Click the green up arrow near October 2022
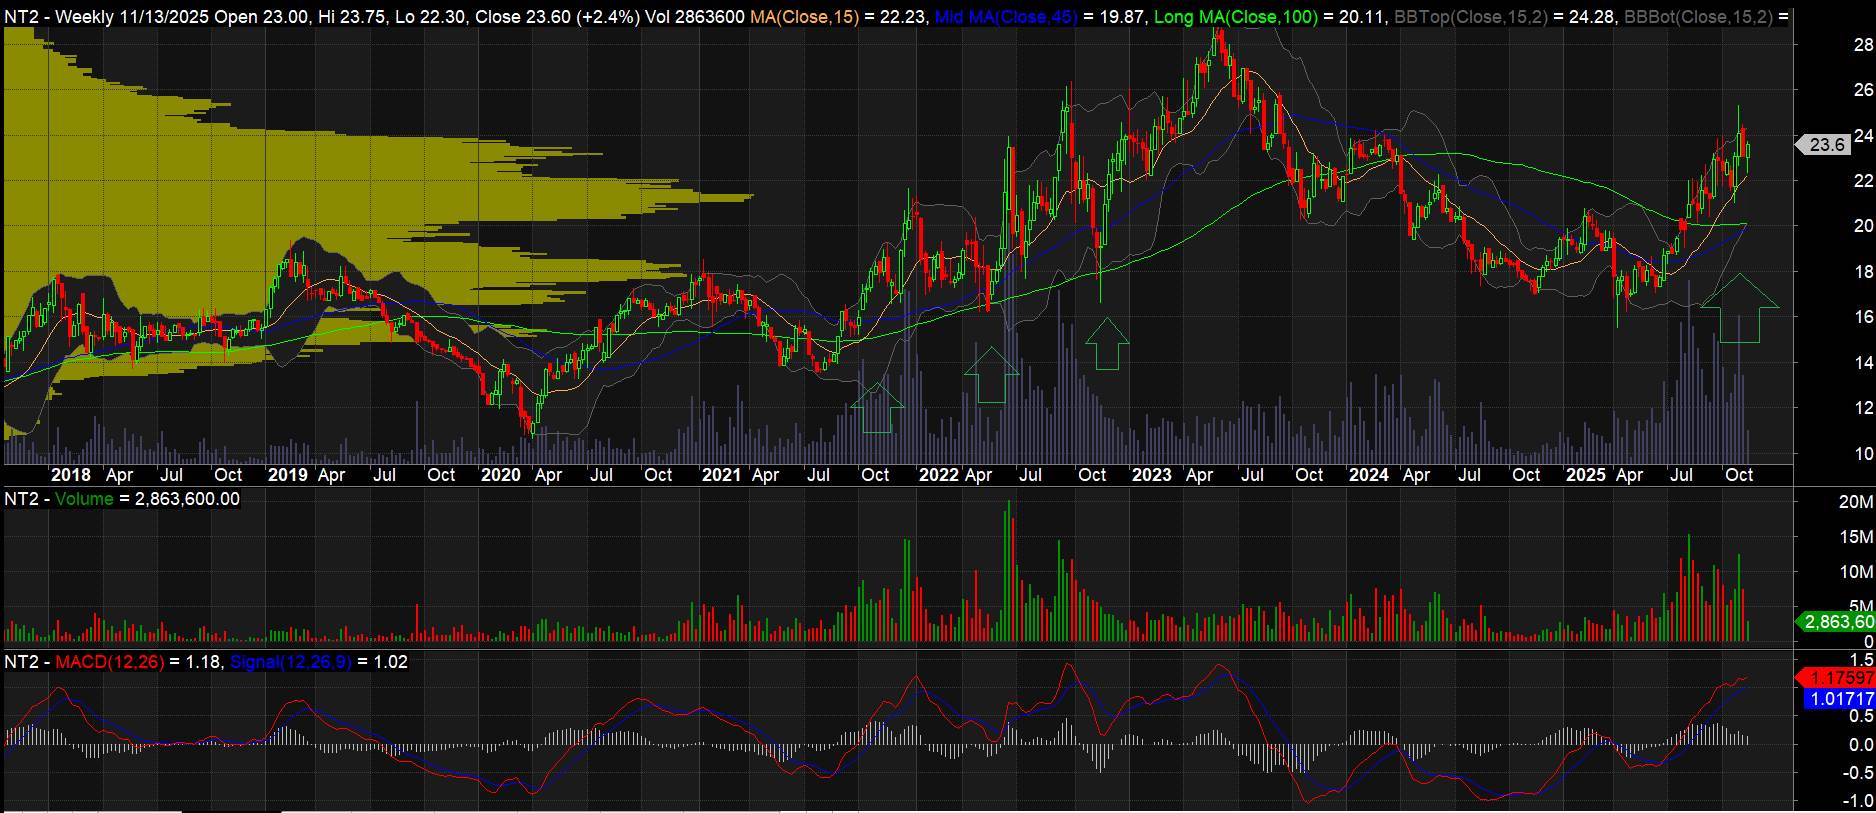The image size is (1876, 813). click(x=1106, y=345)
